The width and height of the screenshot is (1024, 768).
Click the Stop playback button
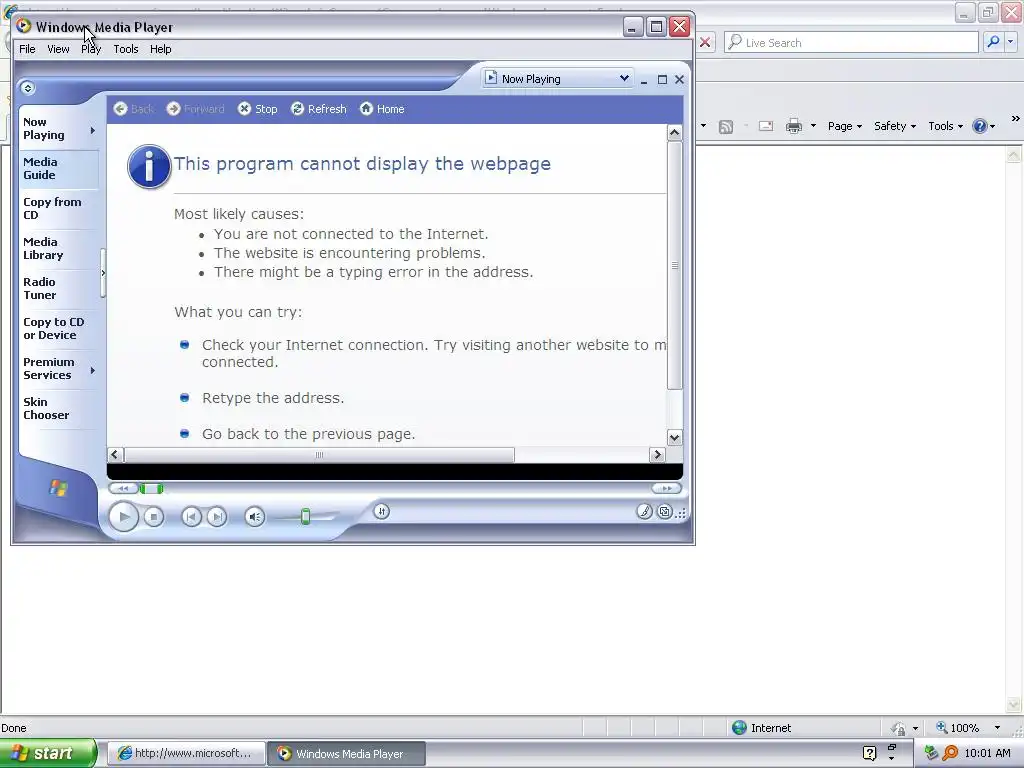tap(153, 517)
